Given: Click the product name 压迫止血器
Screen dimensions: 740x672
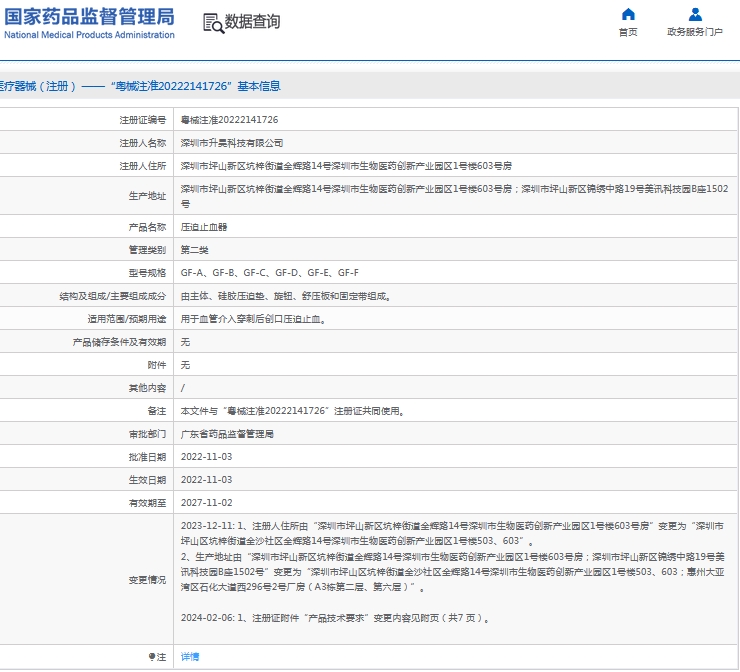Looking at the screenshot, I should tap(204, 227).
